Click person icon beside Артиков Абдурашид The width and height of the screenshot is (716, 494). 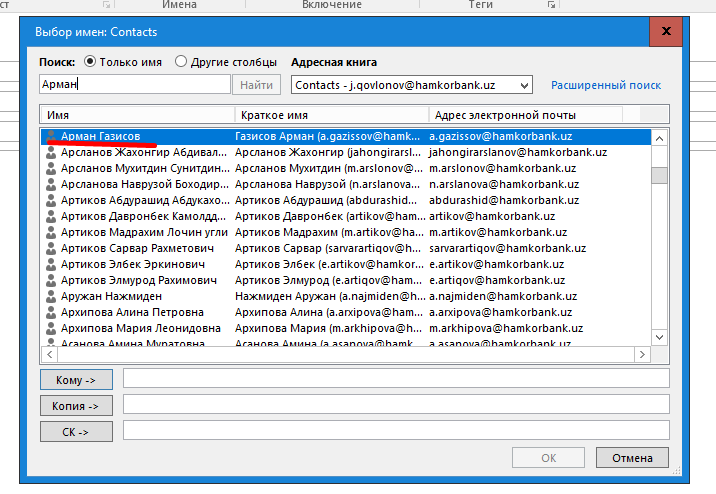click(51, 200)
